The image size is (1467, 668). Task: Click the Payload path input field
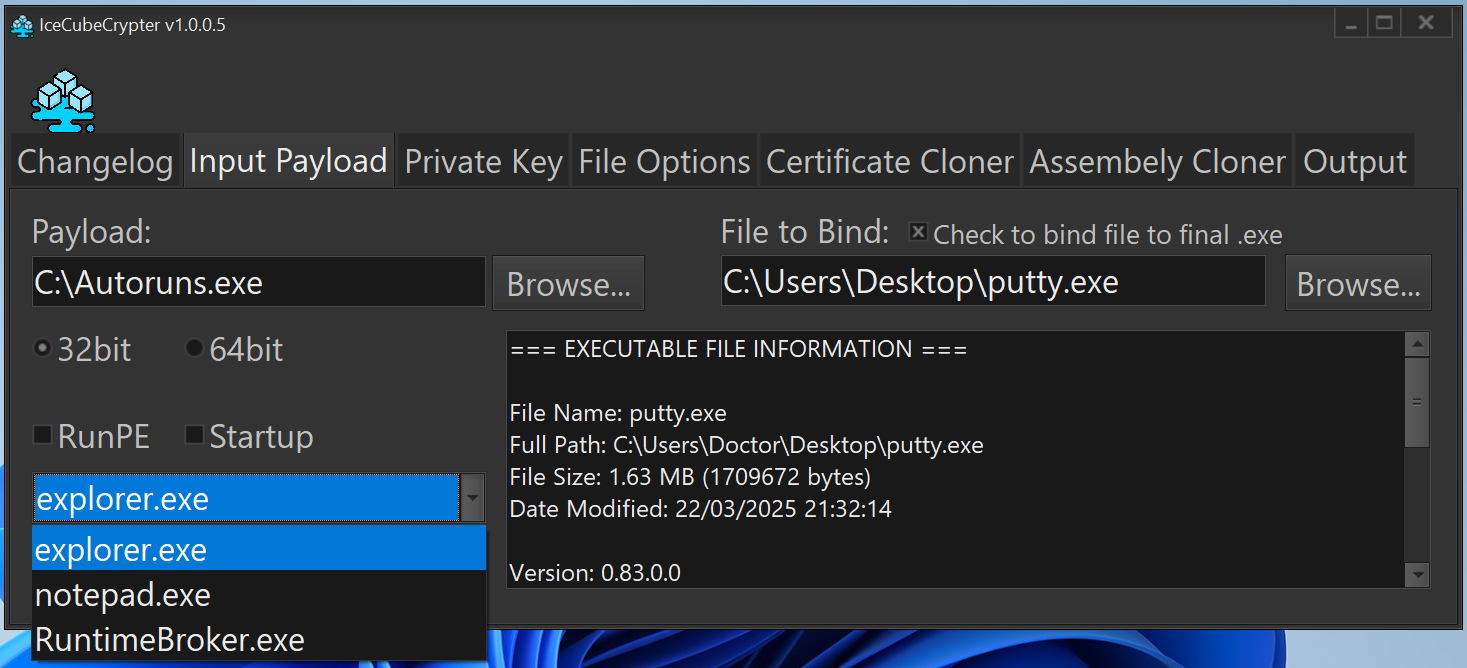(259, 282)
